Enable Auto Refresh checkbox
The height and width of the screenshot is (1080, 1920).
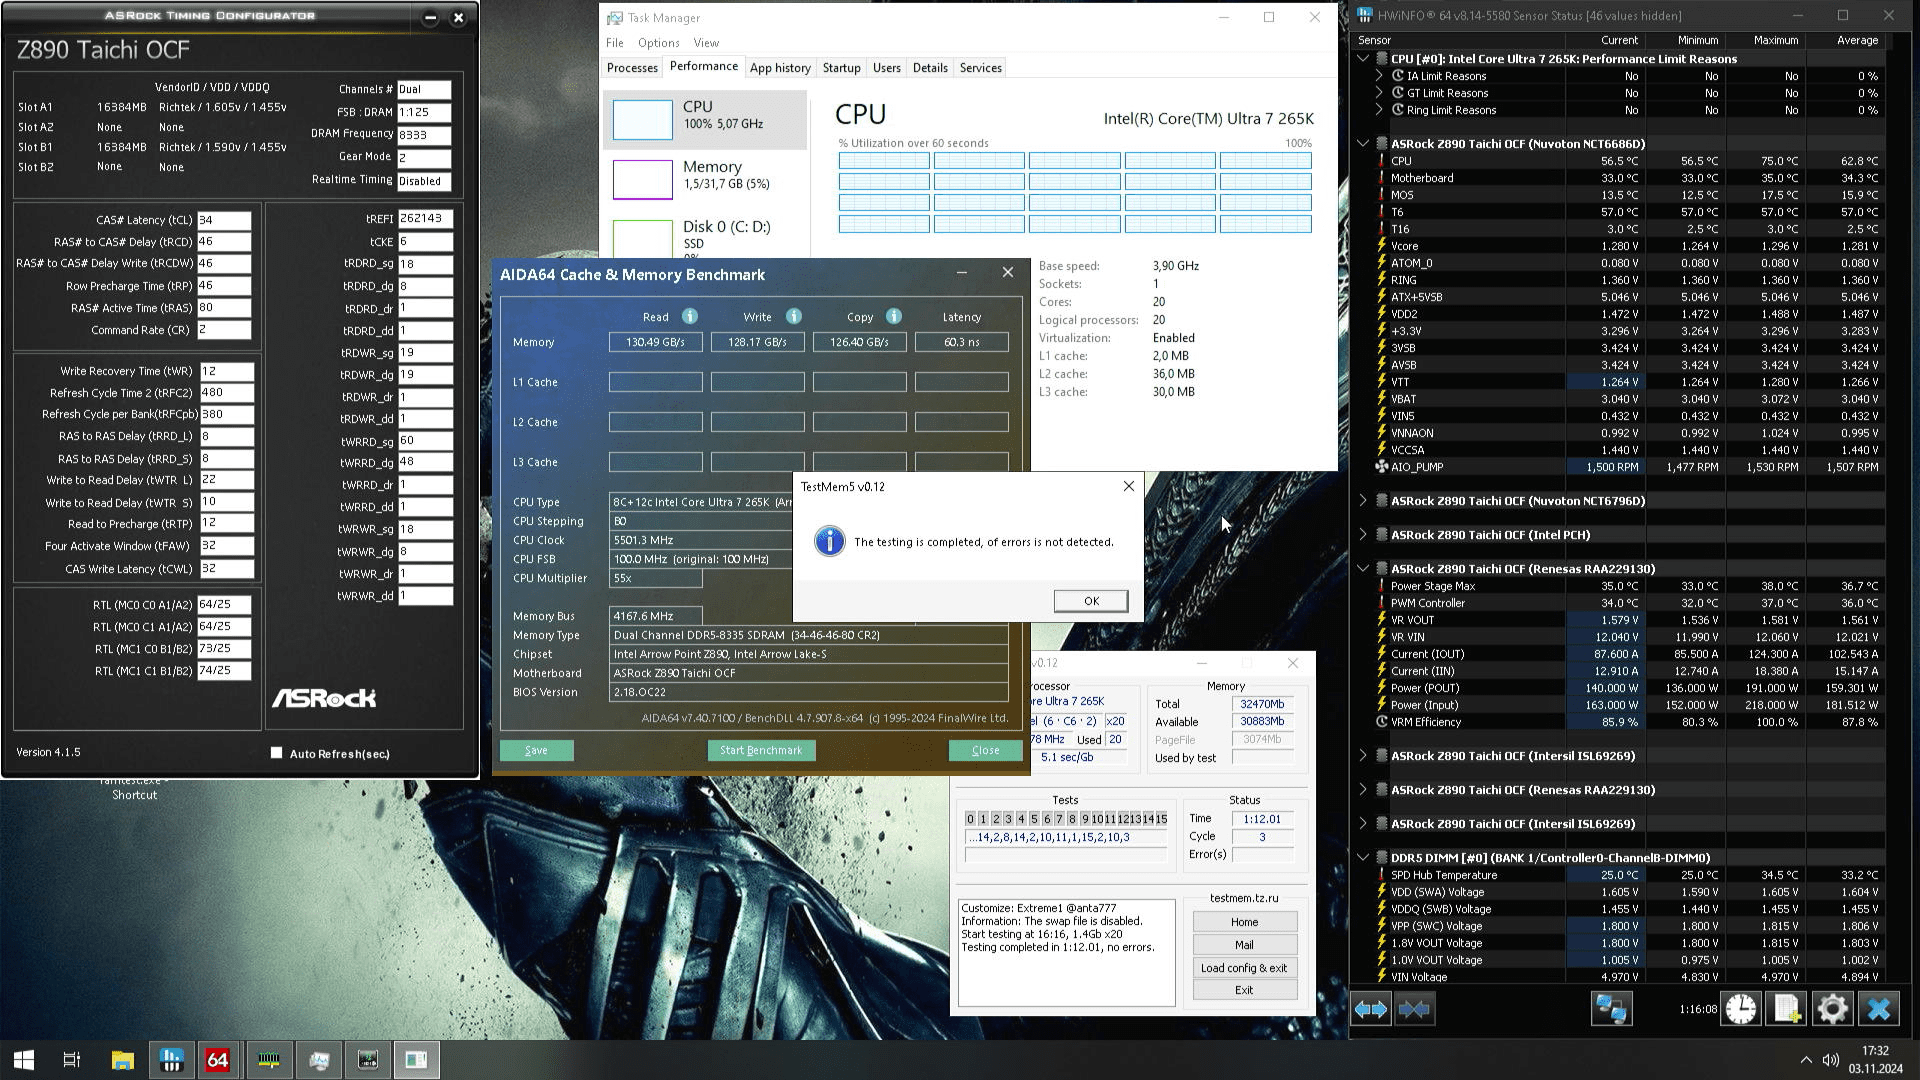[x=277, y=753]
